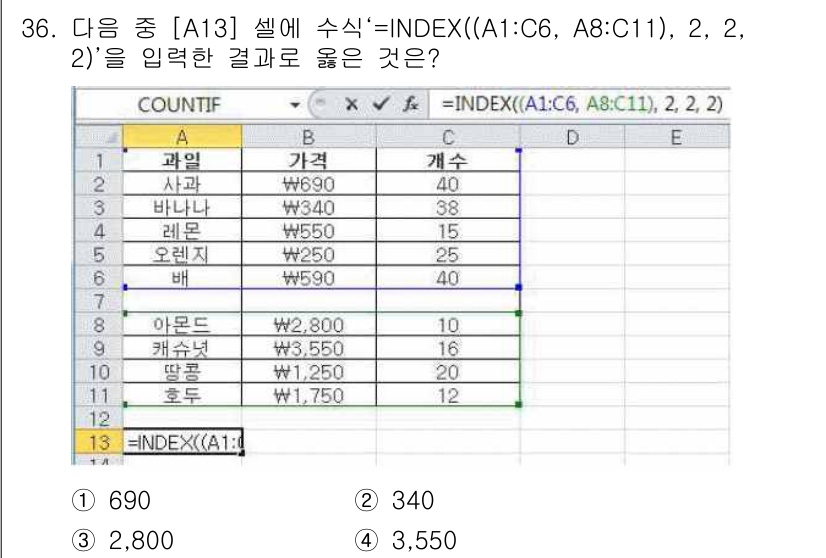Click the cell containing 사과

[x=182, y=184]
